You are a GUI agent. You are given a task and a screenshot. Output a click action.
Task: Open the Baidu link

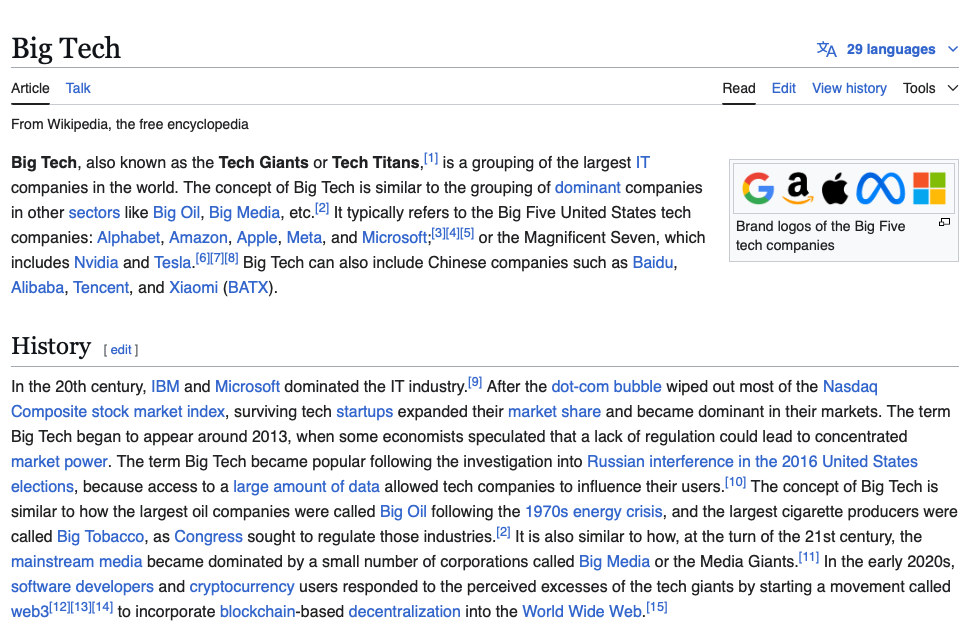tap(653, 262)
